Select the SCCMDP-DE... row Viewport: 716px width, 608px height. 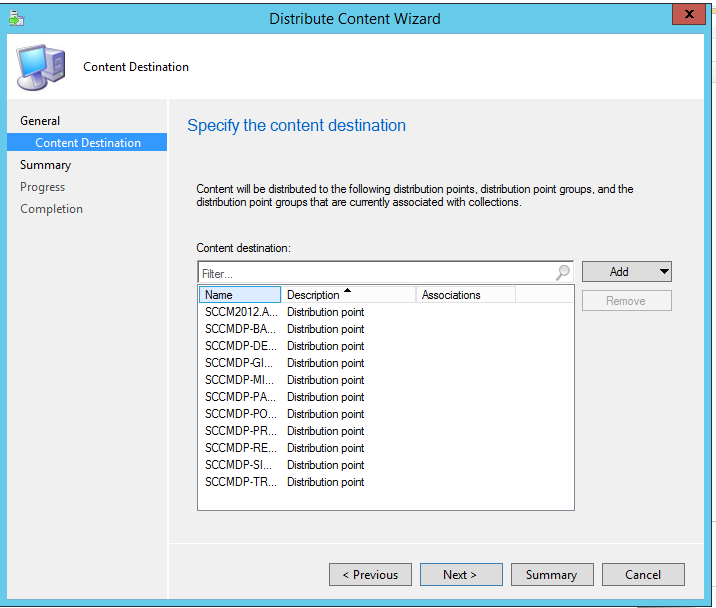point(386,346)
